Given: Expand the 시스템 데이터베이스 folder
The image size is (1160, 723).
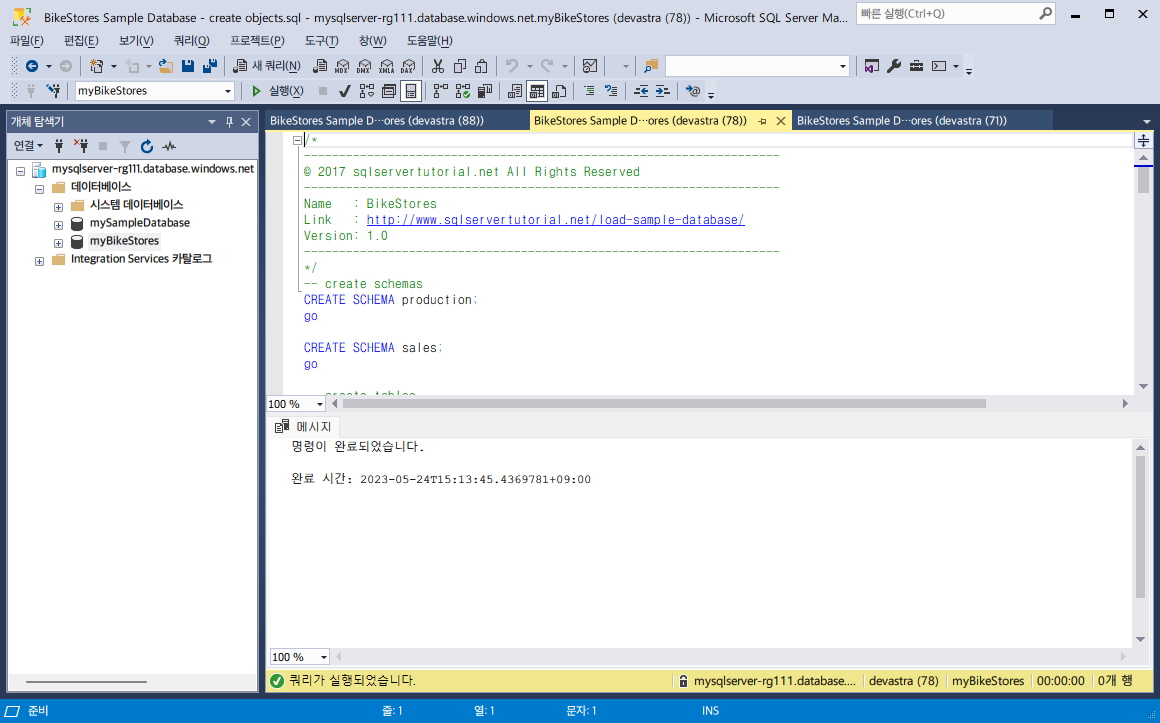Looking at the screenshot, I should coord(58,207).
